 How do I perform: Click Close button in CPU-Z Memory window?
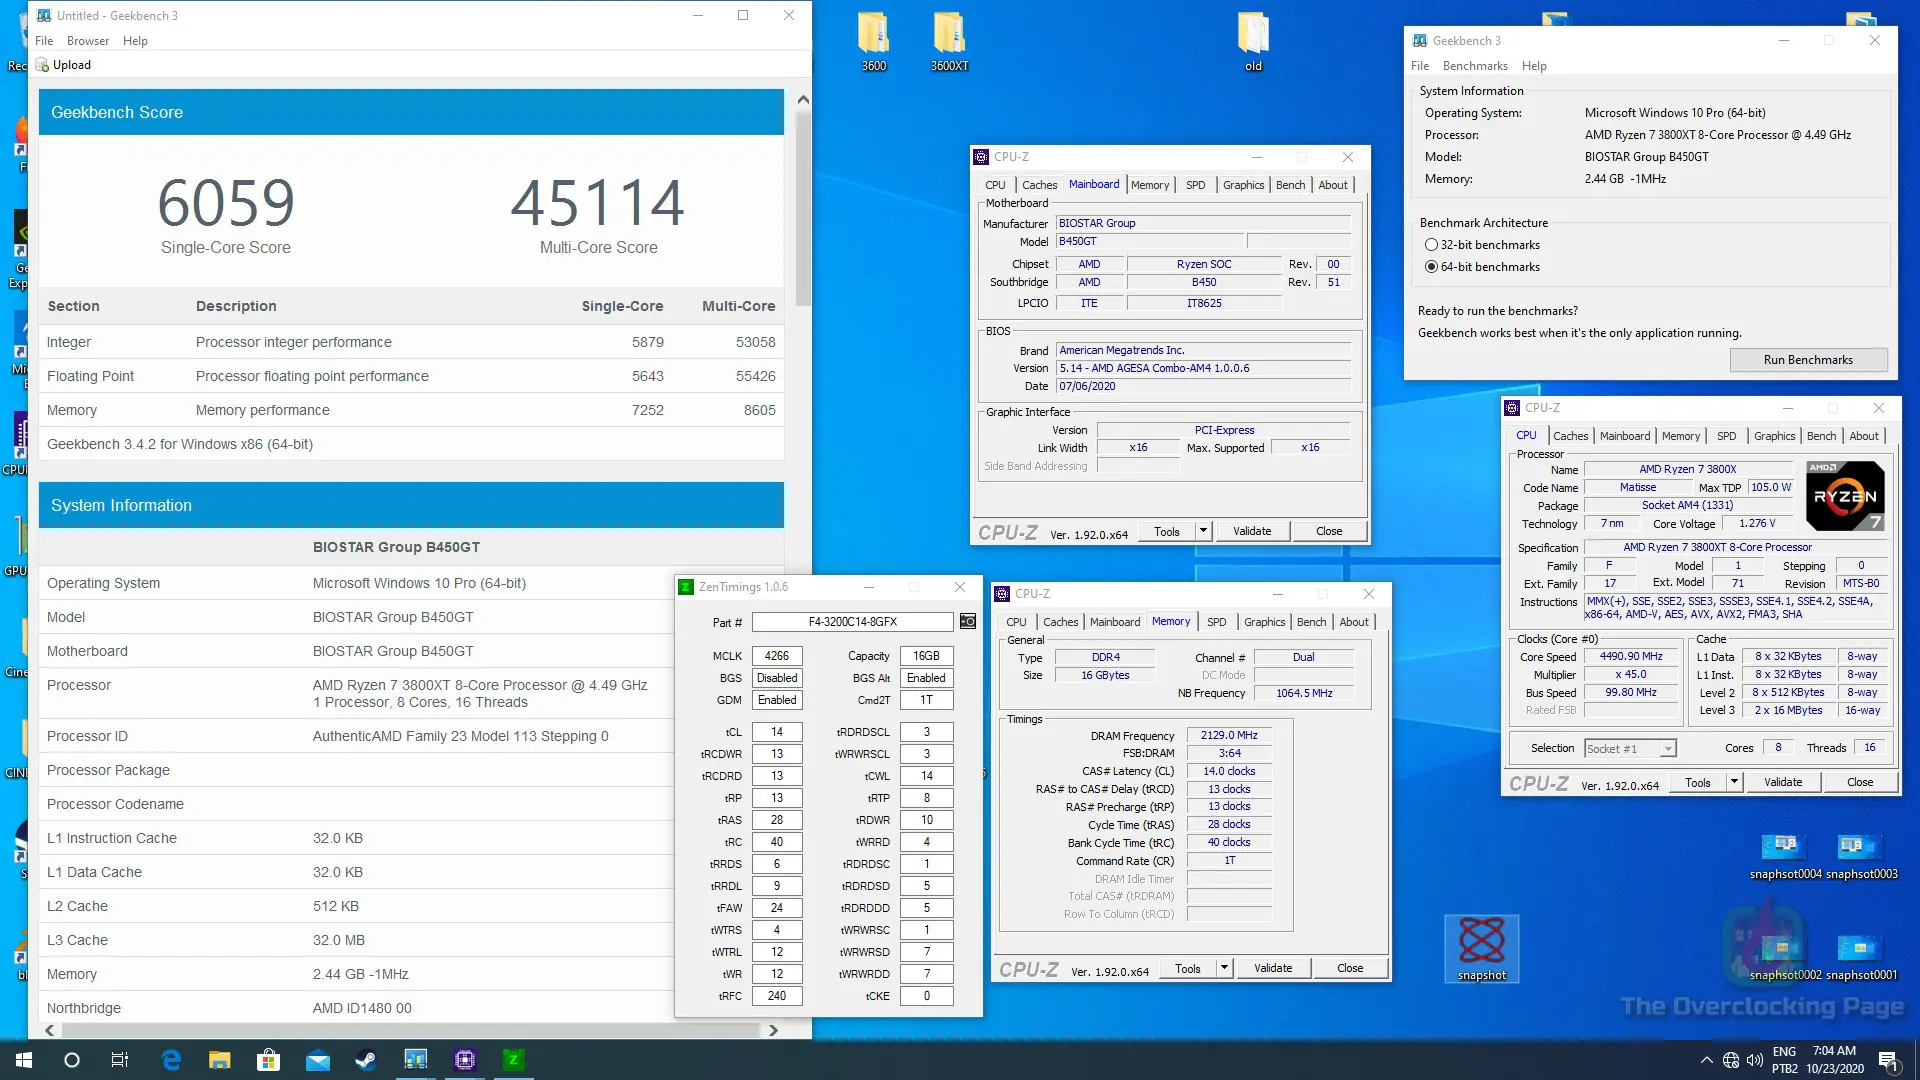1350,968
